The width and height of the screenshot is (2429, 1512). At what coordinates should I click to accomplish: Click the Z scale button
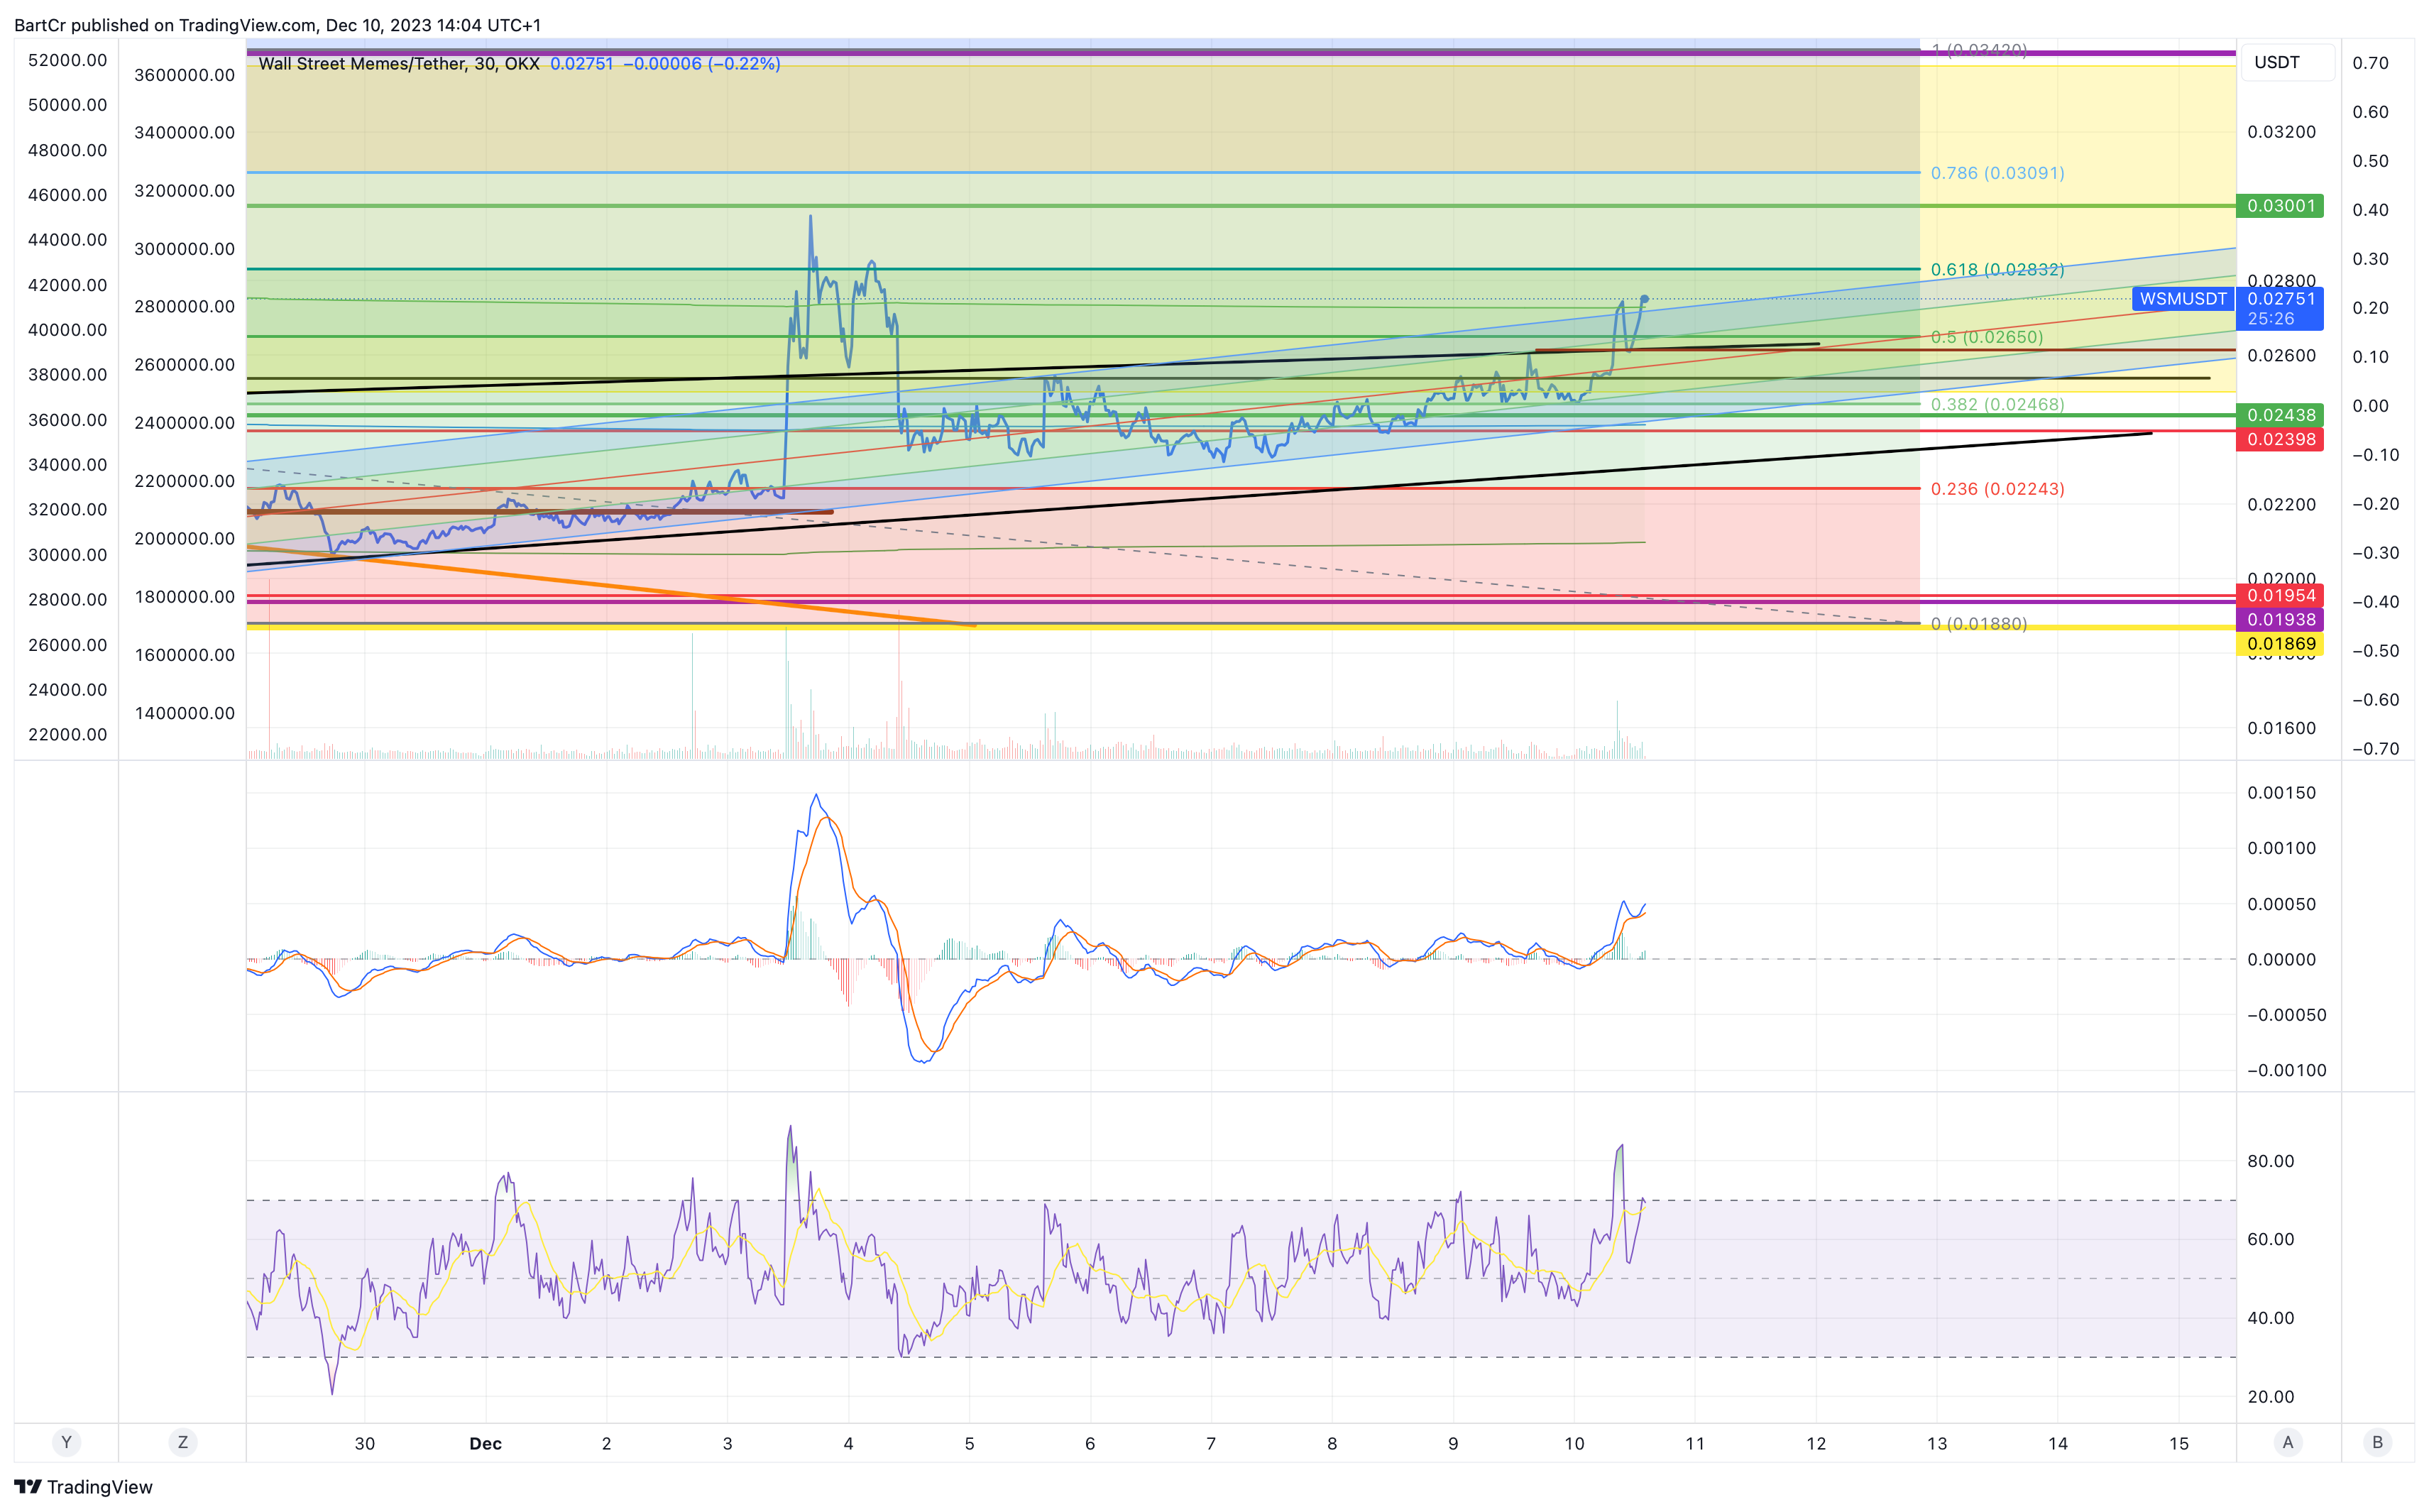[182, 1442]
